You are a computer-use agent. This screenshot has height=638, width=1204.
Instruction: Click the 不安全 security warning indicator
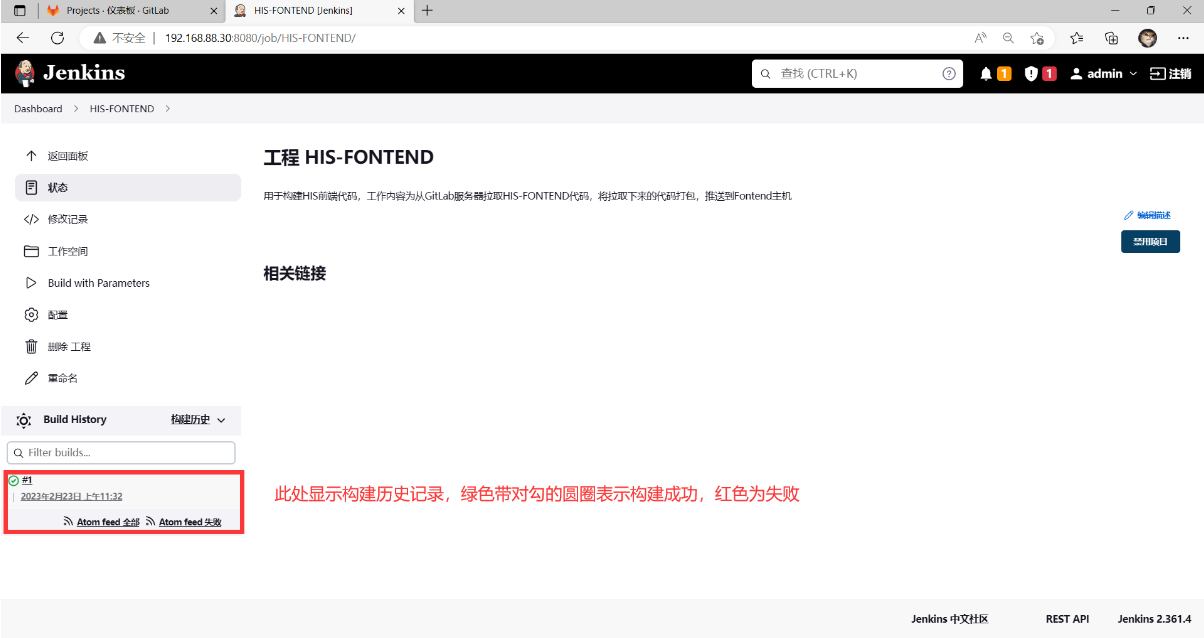pos(119,38)
